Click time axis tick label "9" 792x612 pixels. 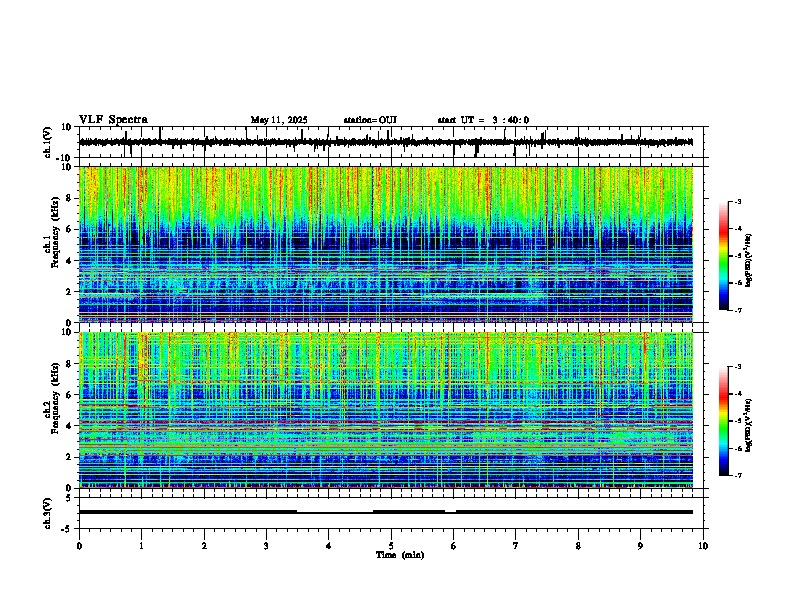point(640,546)
